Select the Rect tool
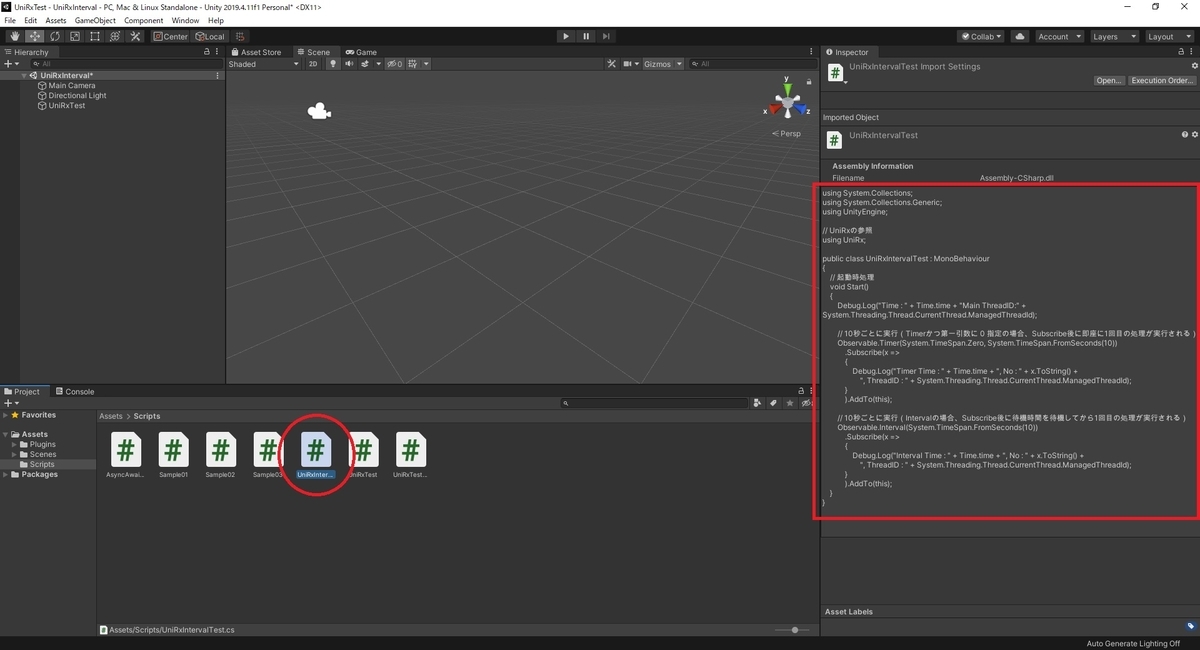Image resolution: width=1200 pixels, height=650 pixels. 95,36
